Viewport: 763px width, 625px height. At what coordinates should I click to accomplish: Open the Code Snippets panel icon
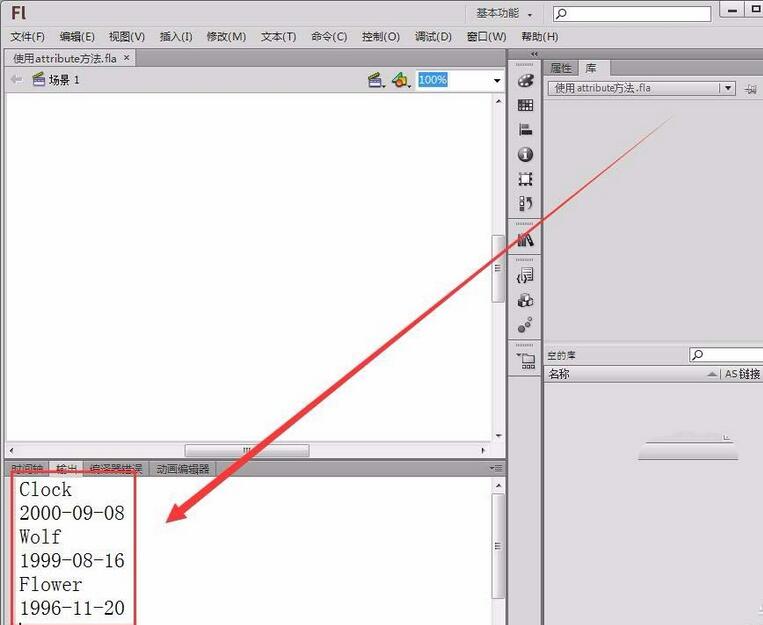[x=525, y=276]
